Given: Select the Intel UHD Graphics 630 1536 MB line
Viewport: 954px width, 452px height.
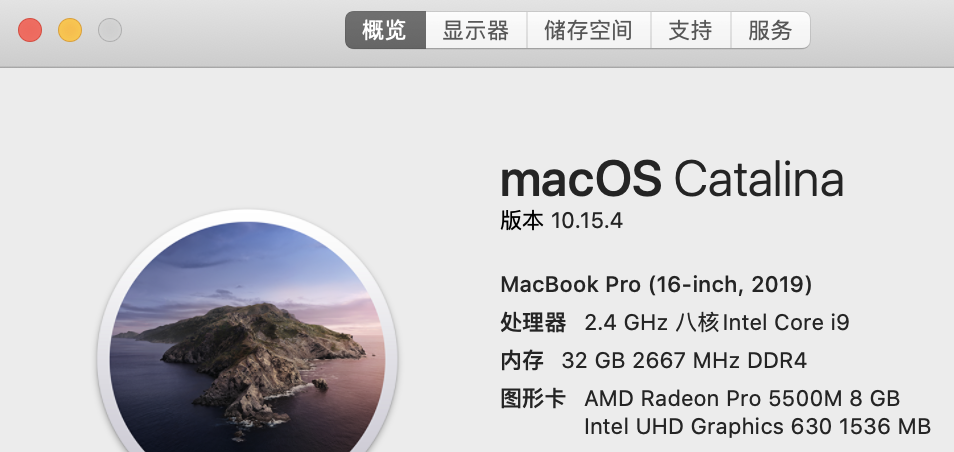Looking at the screenshot, I should (757, 427).
